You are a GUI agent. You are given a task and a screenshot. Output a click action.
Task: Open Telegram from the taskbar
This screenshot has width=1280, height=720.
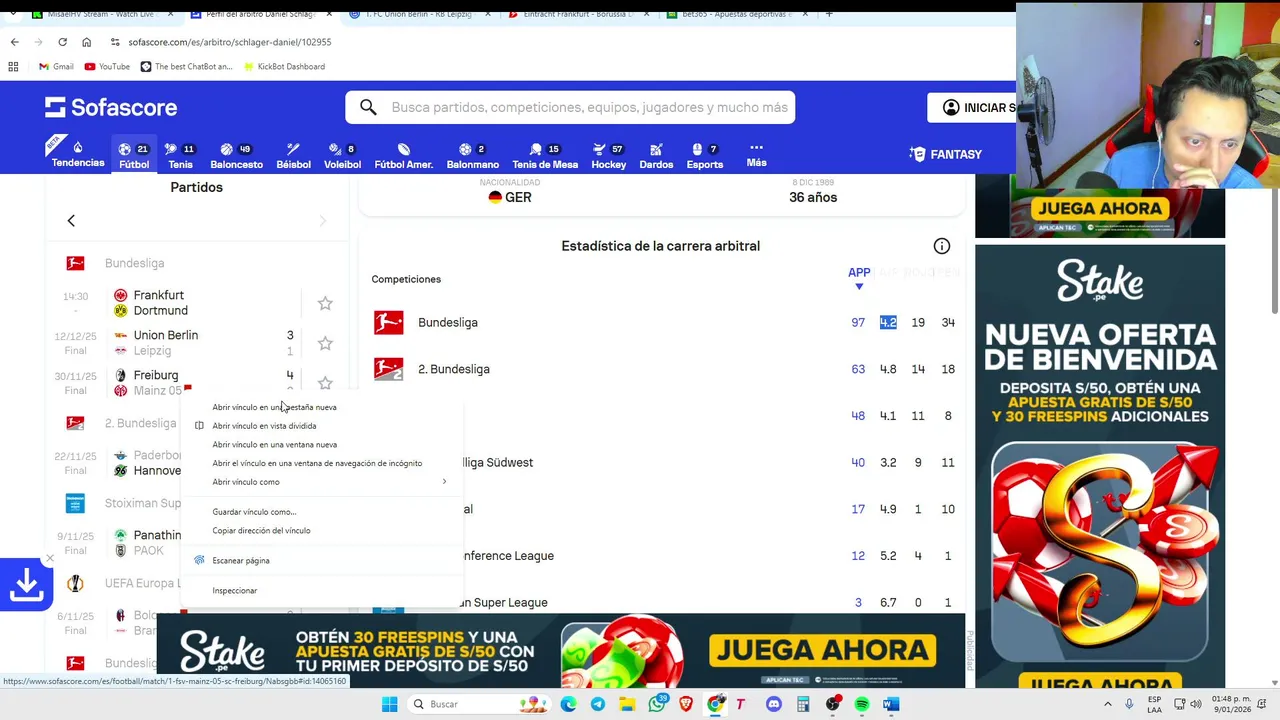pyautogui.click(x=597, y=704)
